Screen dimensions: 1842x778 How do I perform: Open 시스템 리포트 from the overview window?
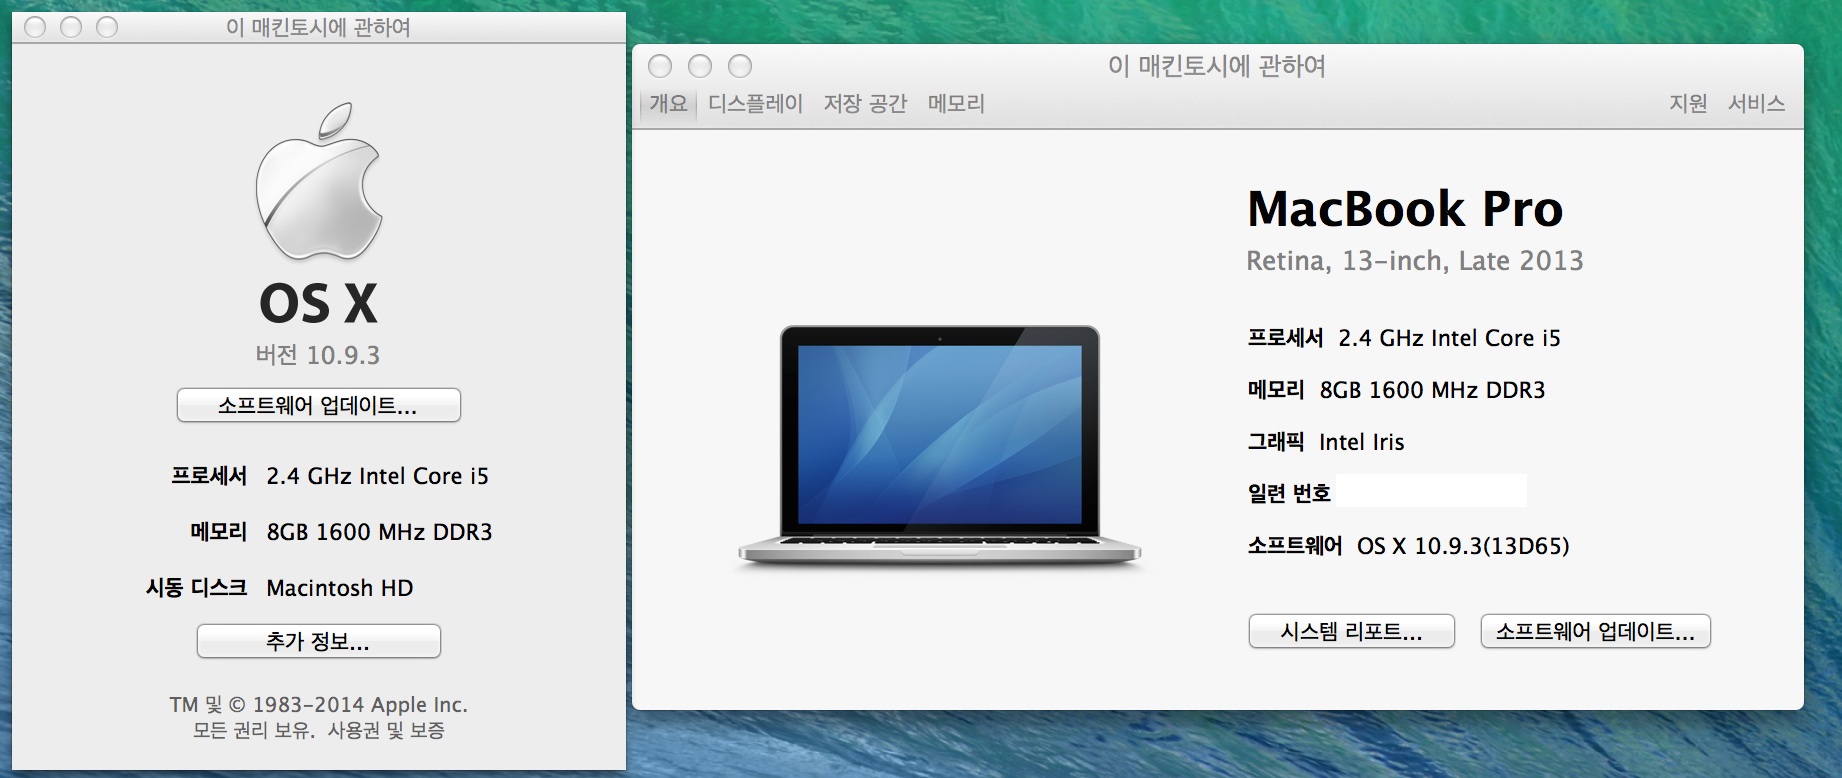1351,632
